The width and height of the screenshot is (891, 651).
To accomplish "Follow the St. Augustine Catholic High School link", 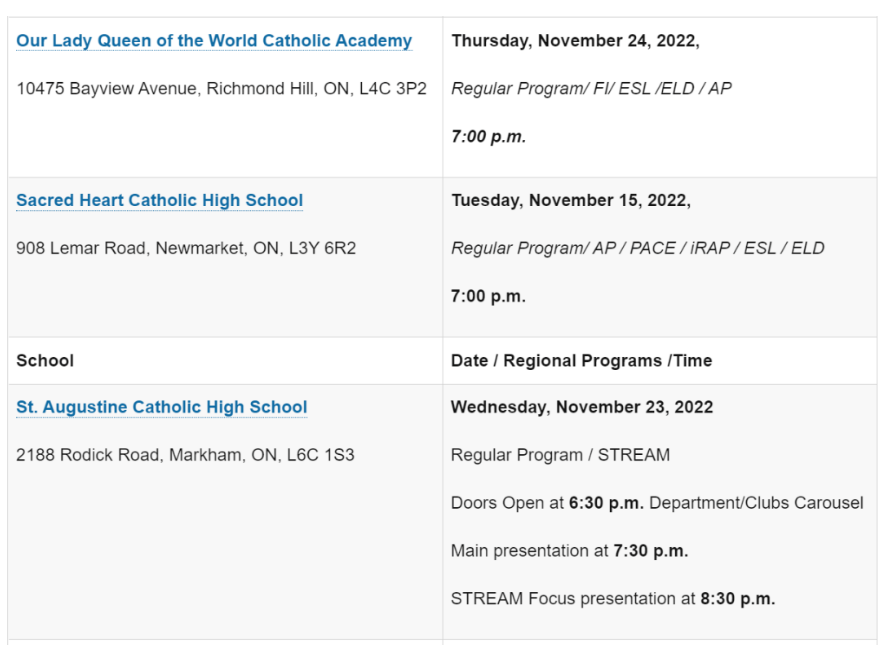I will 161,407.
